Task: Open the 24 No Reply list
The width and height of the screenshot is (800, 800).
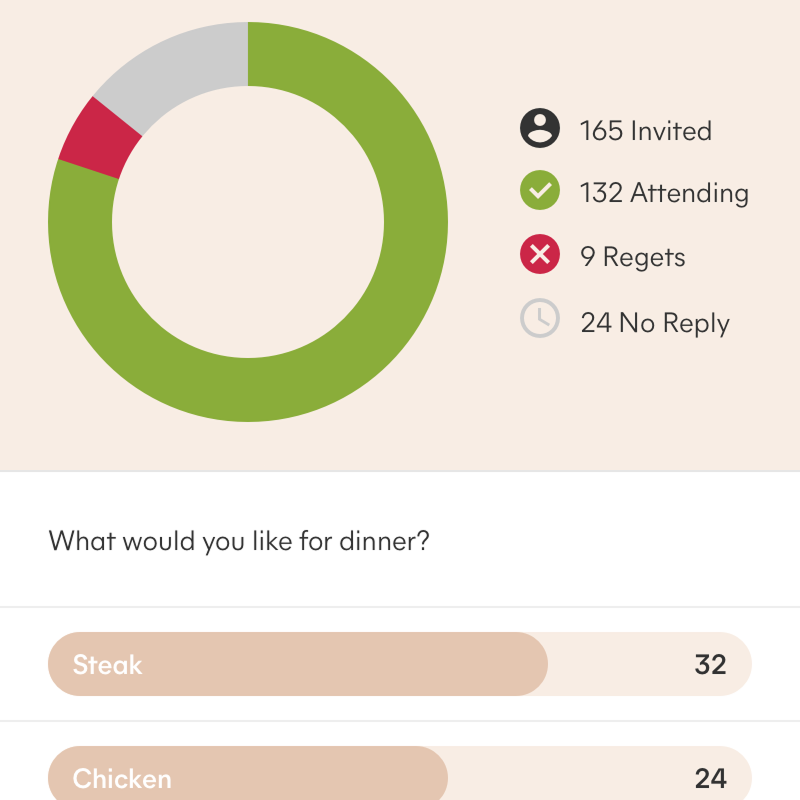Action: (655, 323)
